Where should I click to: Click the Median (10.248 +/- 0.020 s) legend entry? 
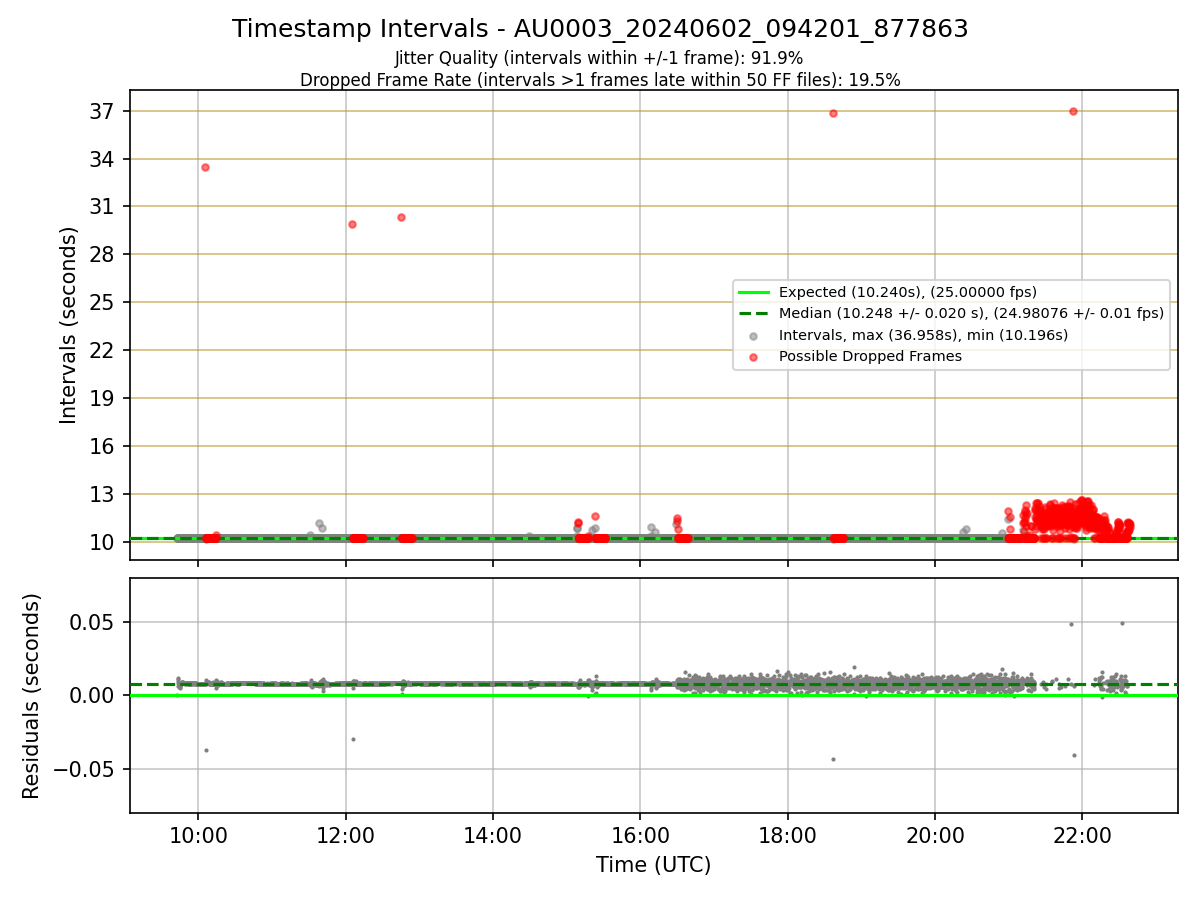click(x=970, y=313)
